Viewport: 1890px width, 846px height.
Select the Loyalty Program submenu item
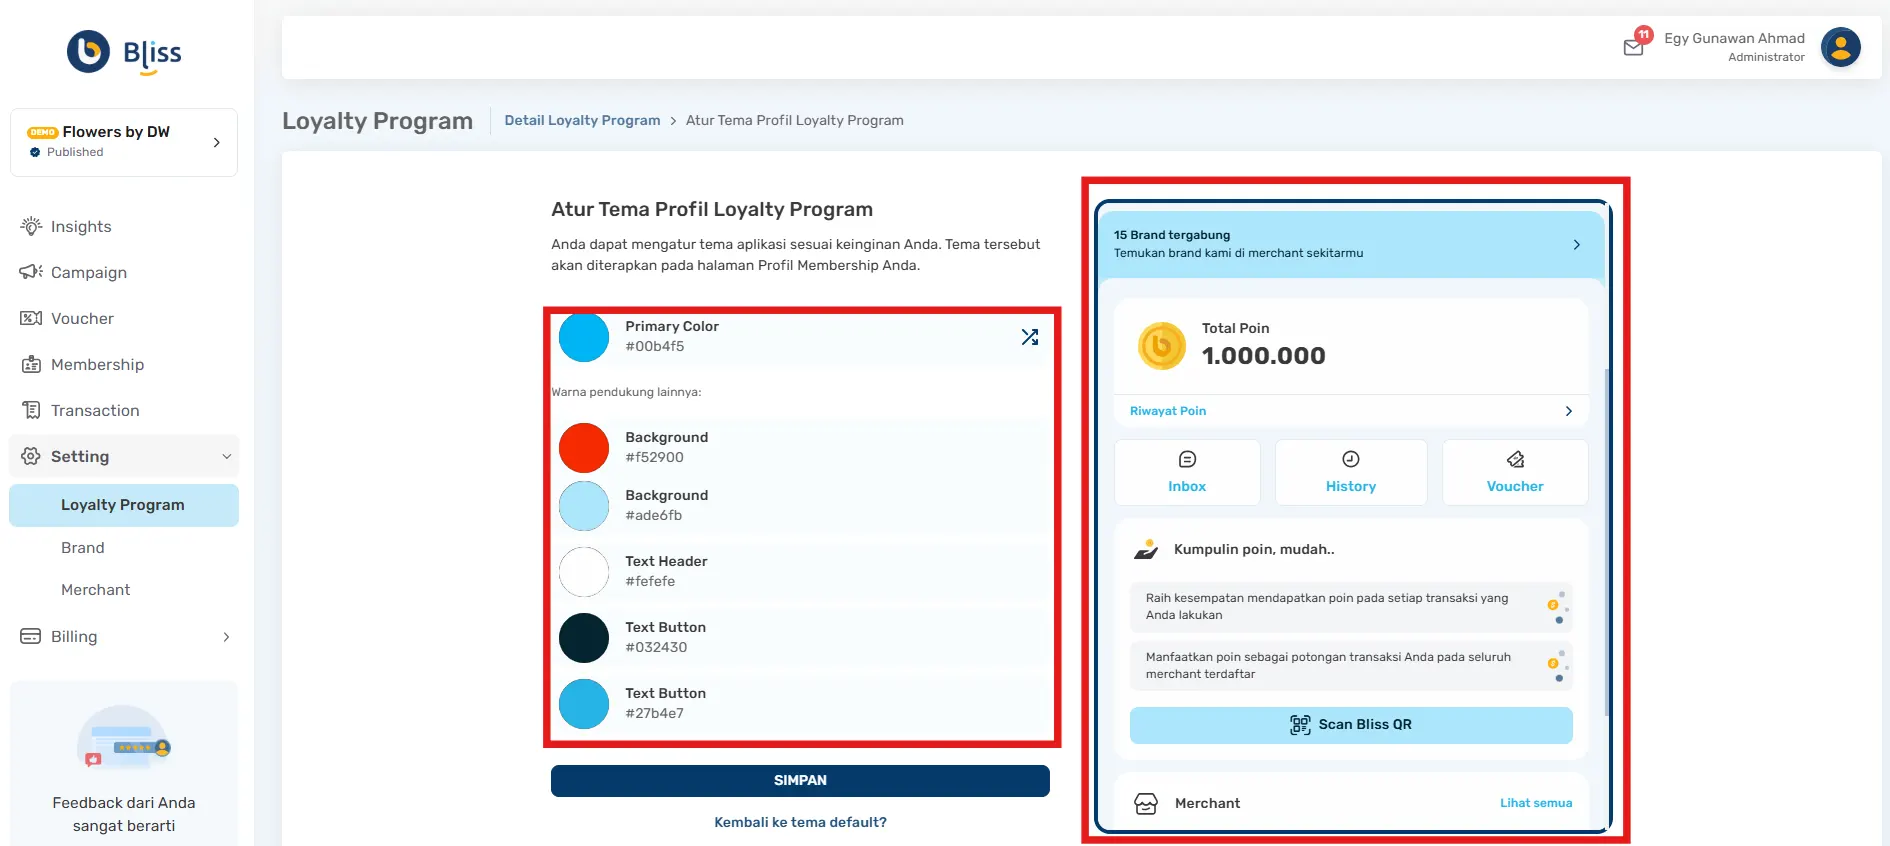(124, 505)
